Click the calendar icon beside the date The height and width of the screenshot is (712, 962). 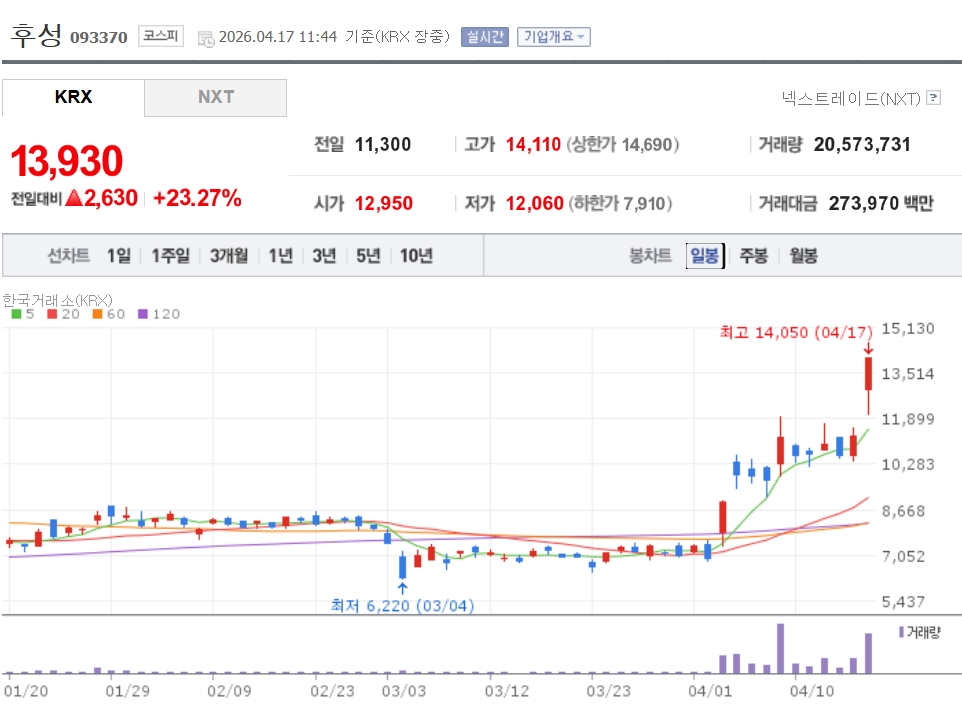pyautogui.click(x=206, y=38)
